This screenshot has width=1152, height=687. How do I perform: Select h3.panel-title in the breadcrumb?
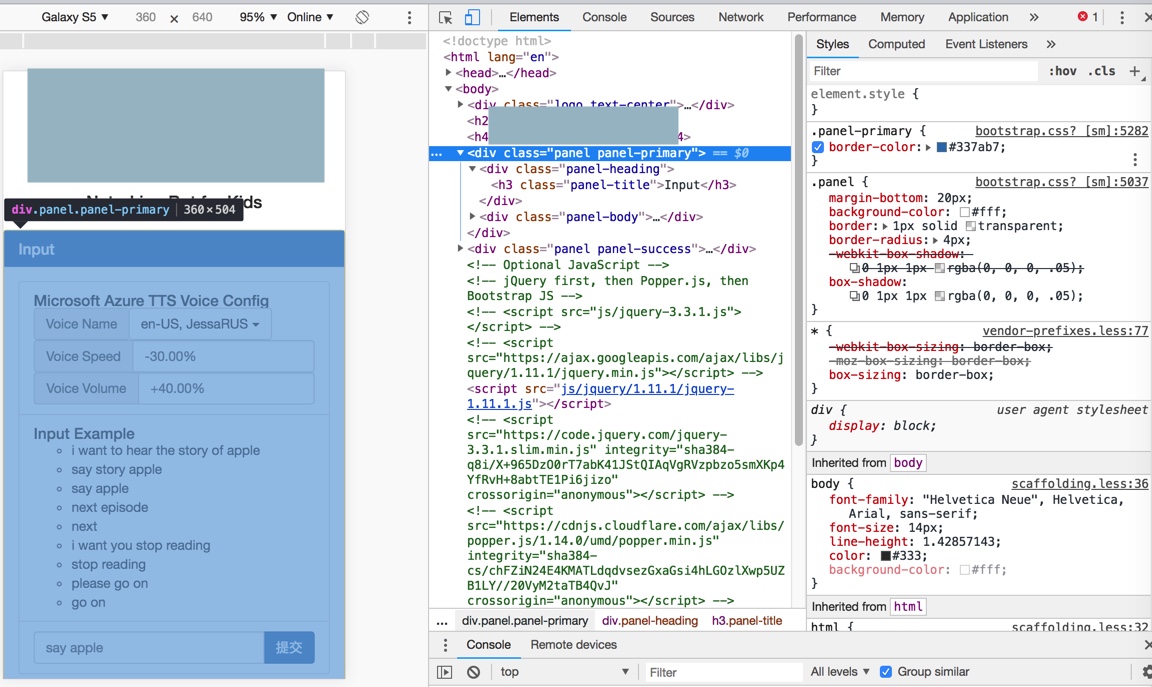pos(746,621)
